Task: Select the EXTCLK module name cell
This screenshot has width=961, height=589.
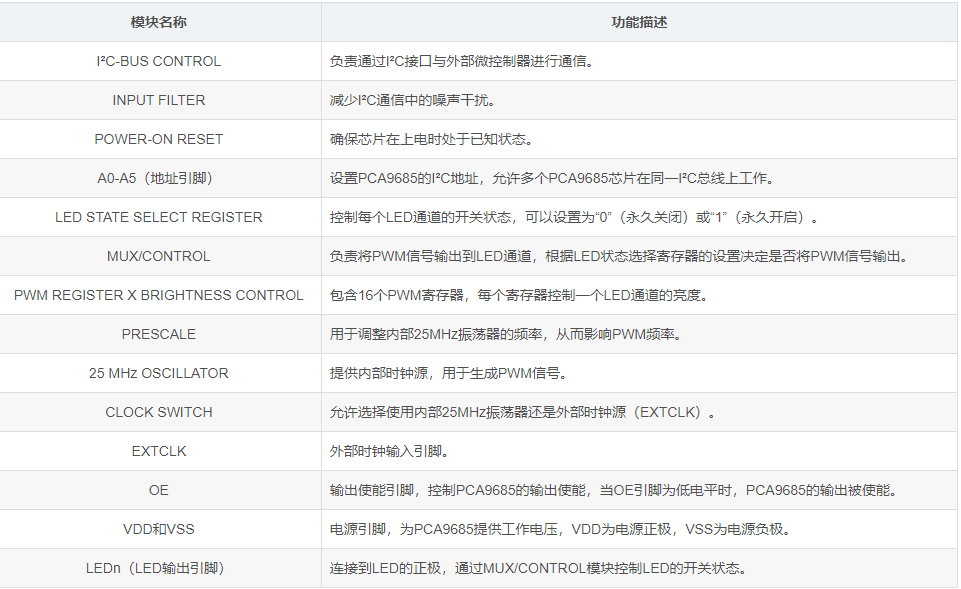Action: [x=159, y=451]
